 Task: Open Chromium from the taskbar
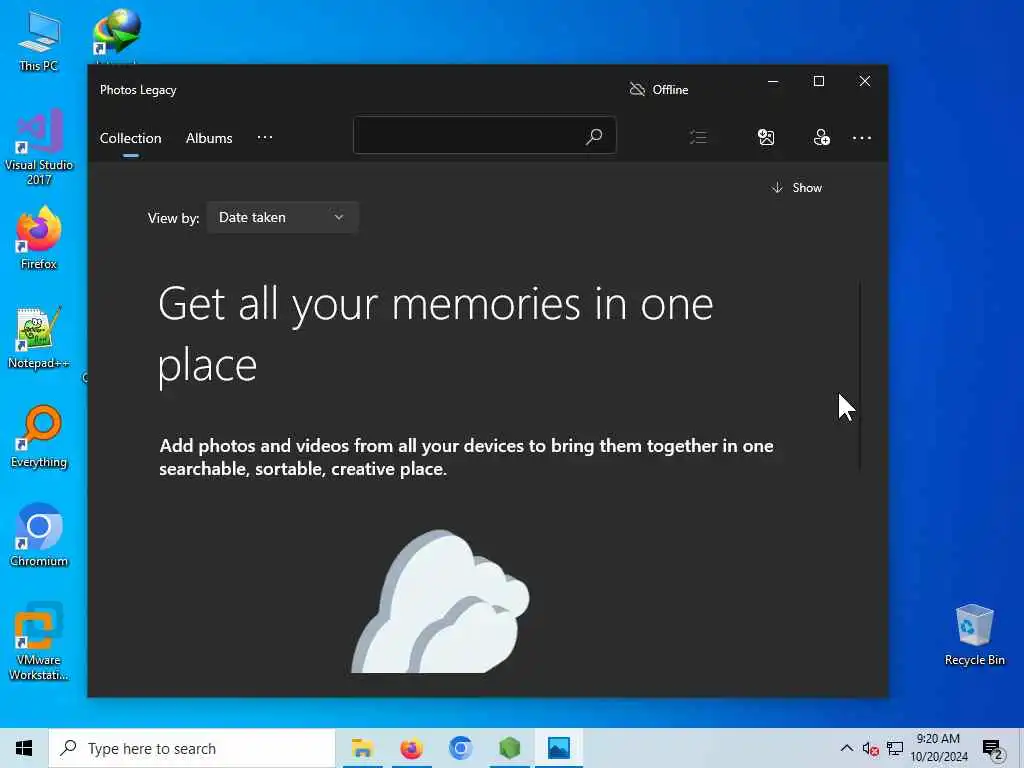(460, 748)
